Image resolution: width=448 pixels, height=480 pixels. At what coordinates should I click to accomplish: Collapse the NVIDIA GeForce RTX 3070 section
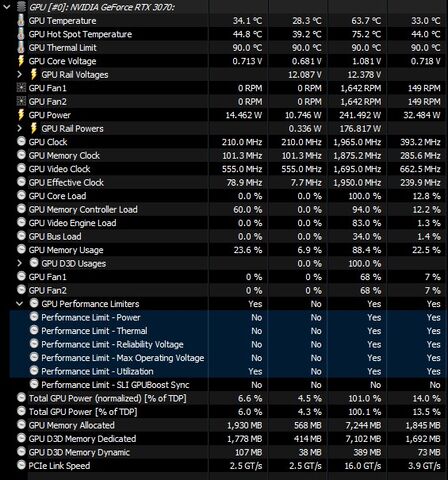click(x=7, y=7)
